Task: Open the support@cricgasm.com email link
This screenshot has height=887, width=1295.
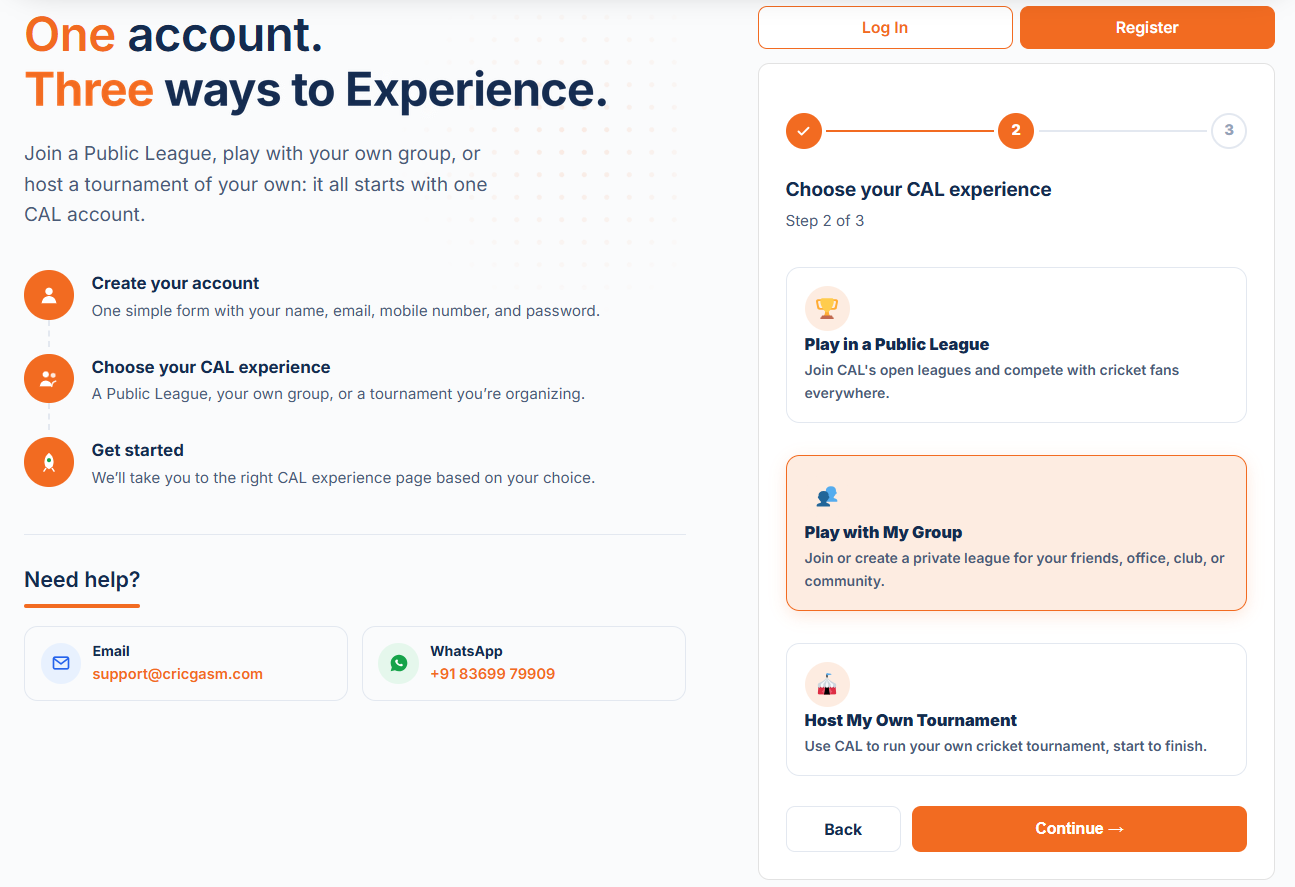Action: [178, 674]
